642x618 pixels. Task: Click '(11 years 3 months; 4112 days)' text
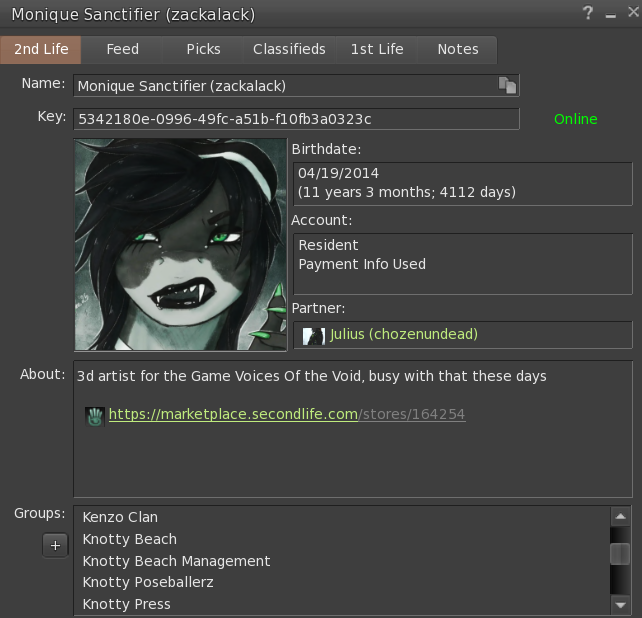pyautogui.click(x=407, y=192)
